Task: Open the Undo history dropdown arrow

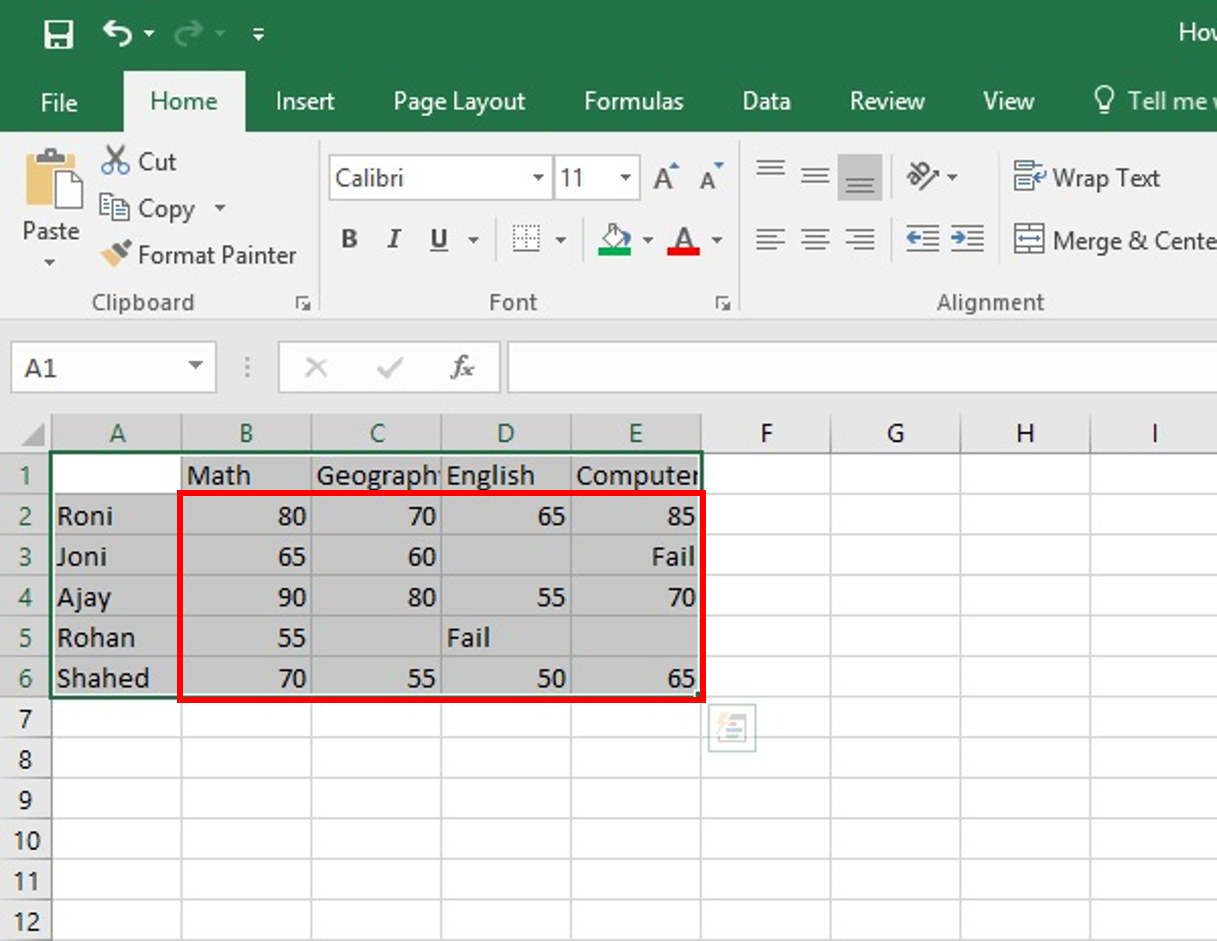Action: pos(149,35)
